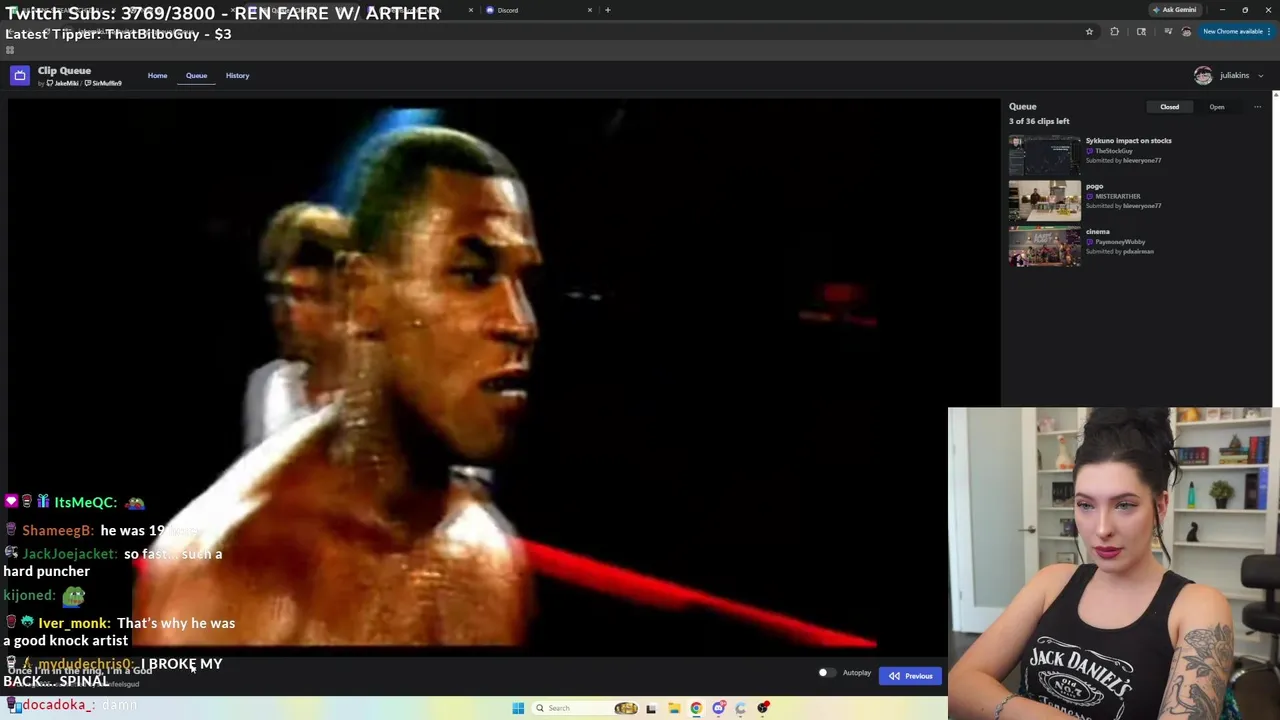Toggle the Autoplay switch

click(x=826, y=673)
